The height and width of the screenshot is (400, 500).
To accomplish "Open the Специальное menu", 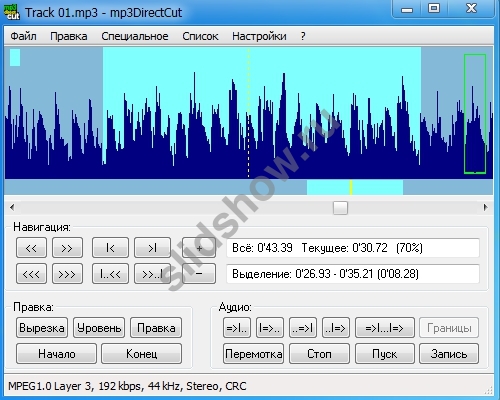I will [x=135, y=36].
